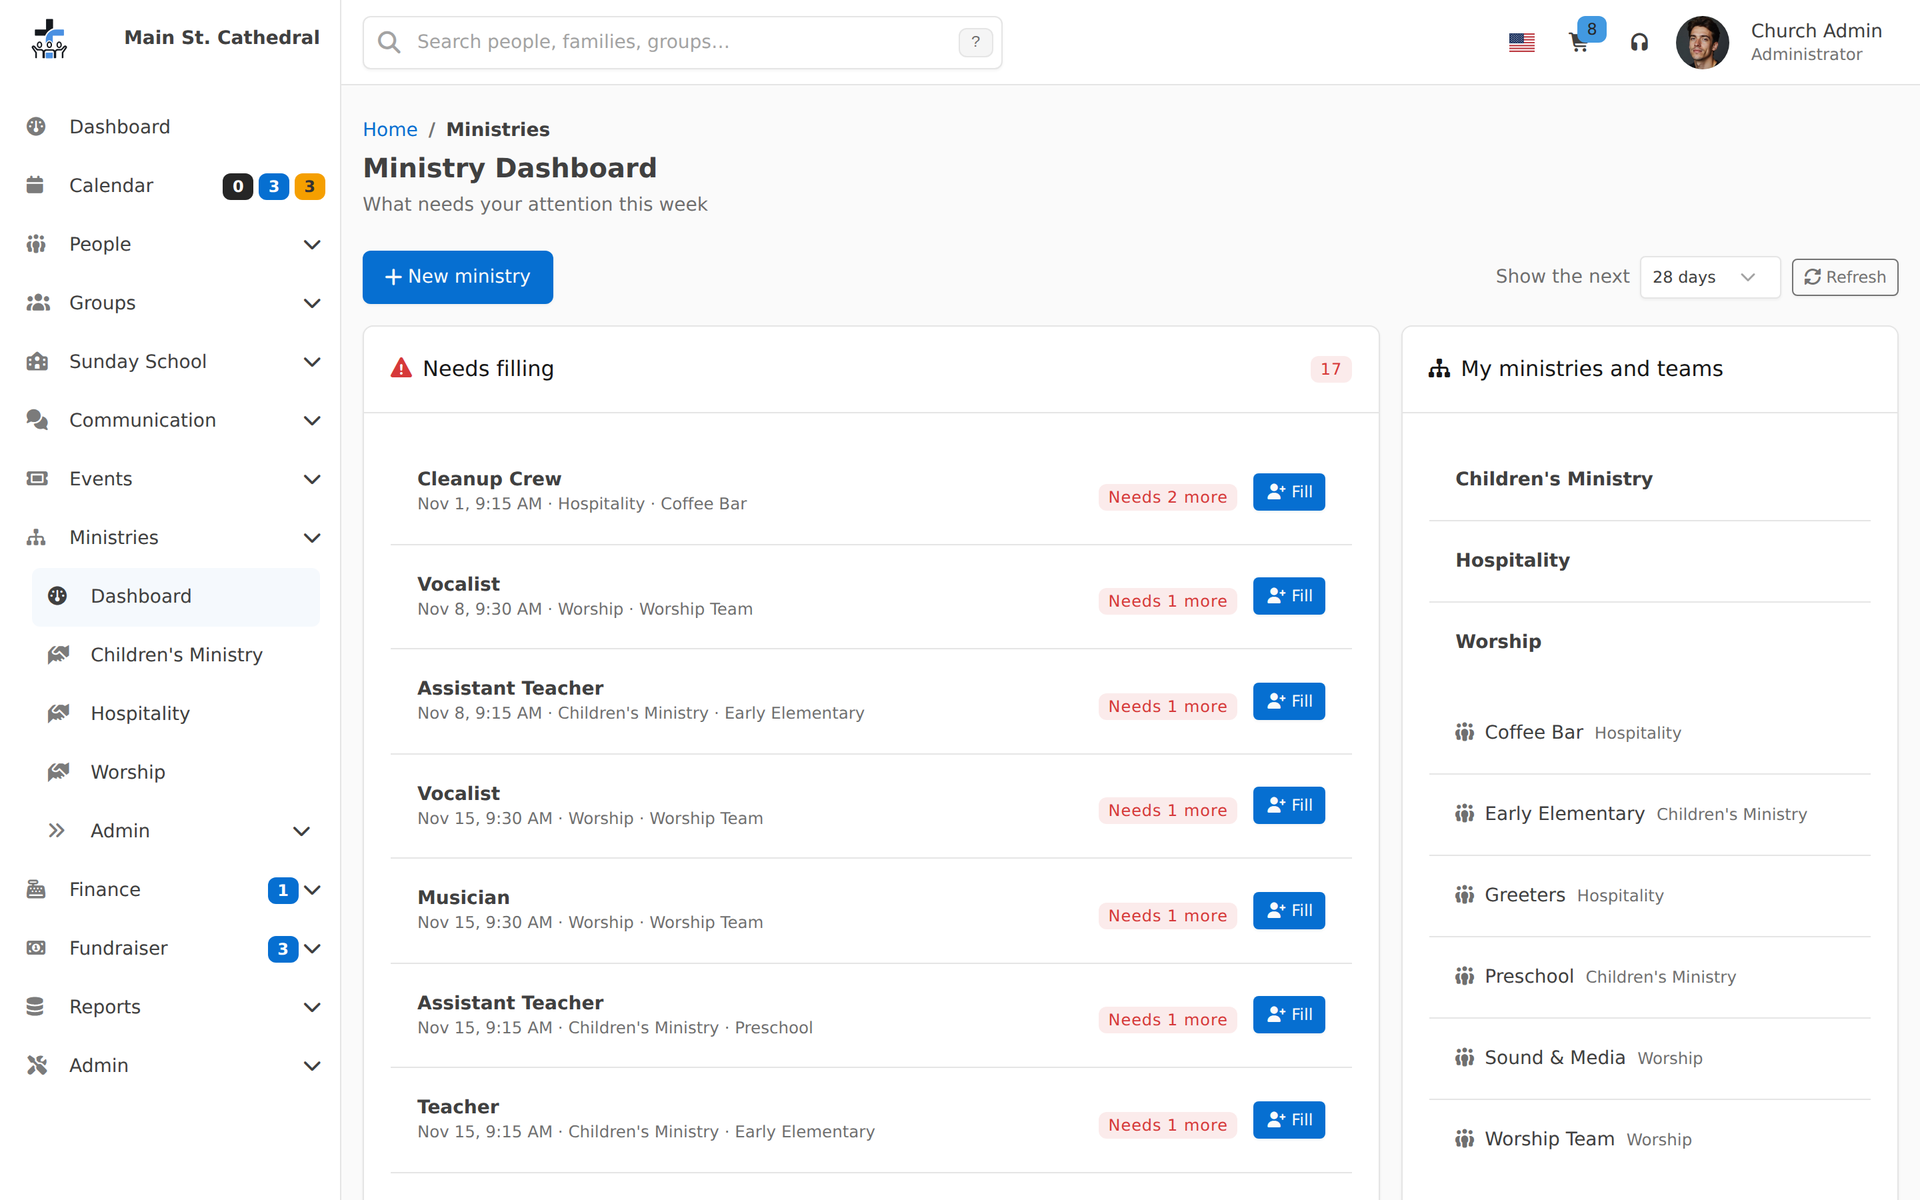1920x1200 pixels.
Task: Expand the Events menu chevron
Action: 312,479
